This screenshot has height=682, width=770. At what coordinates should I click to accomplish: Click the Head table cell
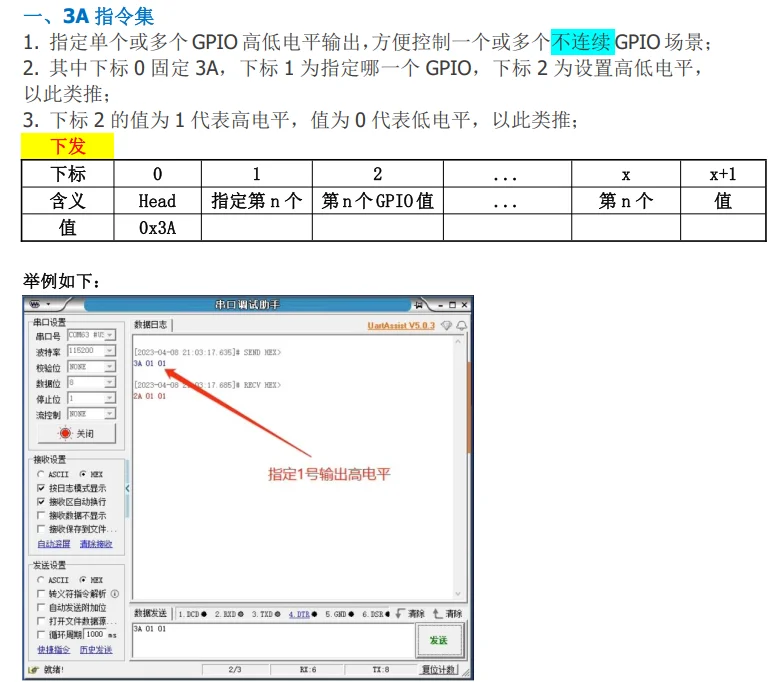[158, 201]
